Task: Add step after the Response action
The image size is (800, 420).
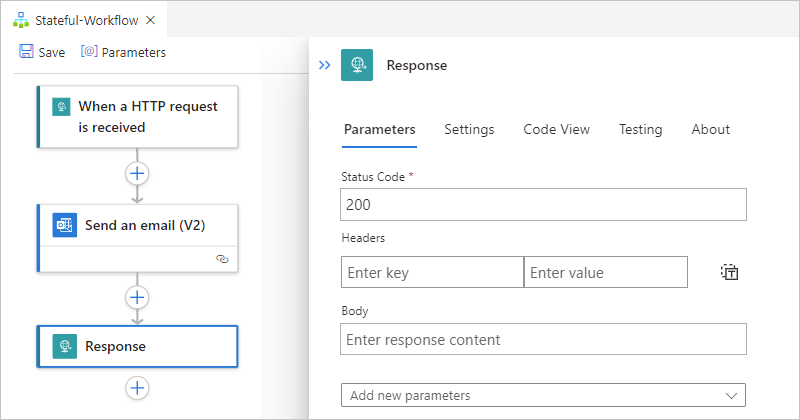Action: [137, 387]
